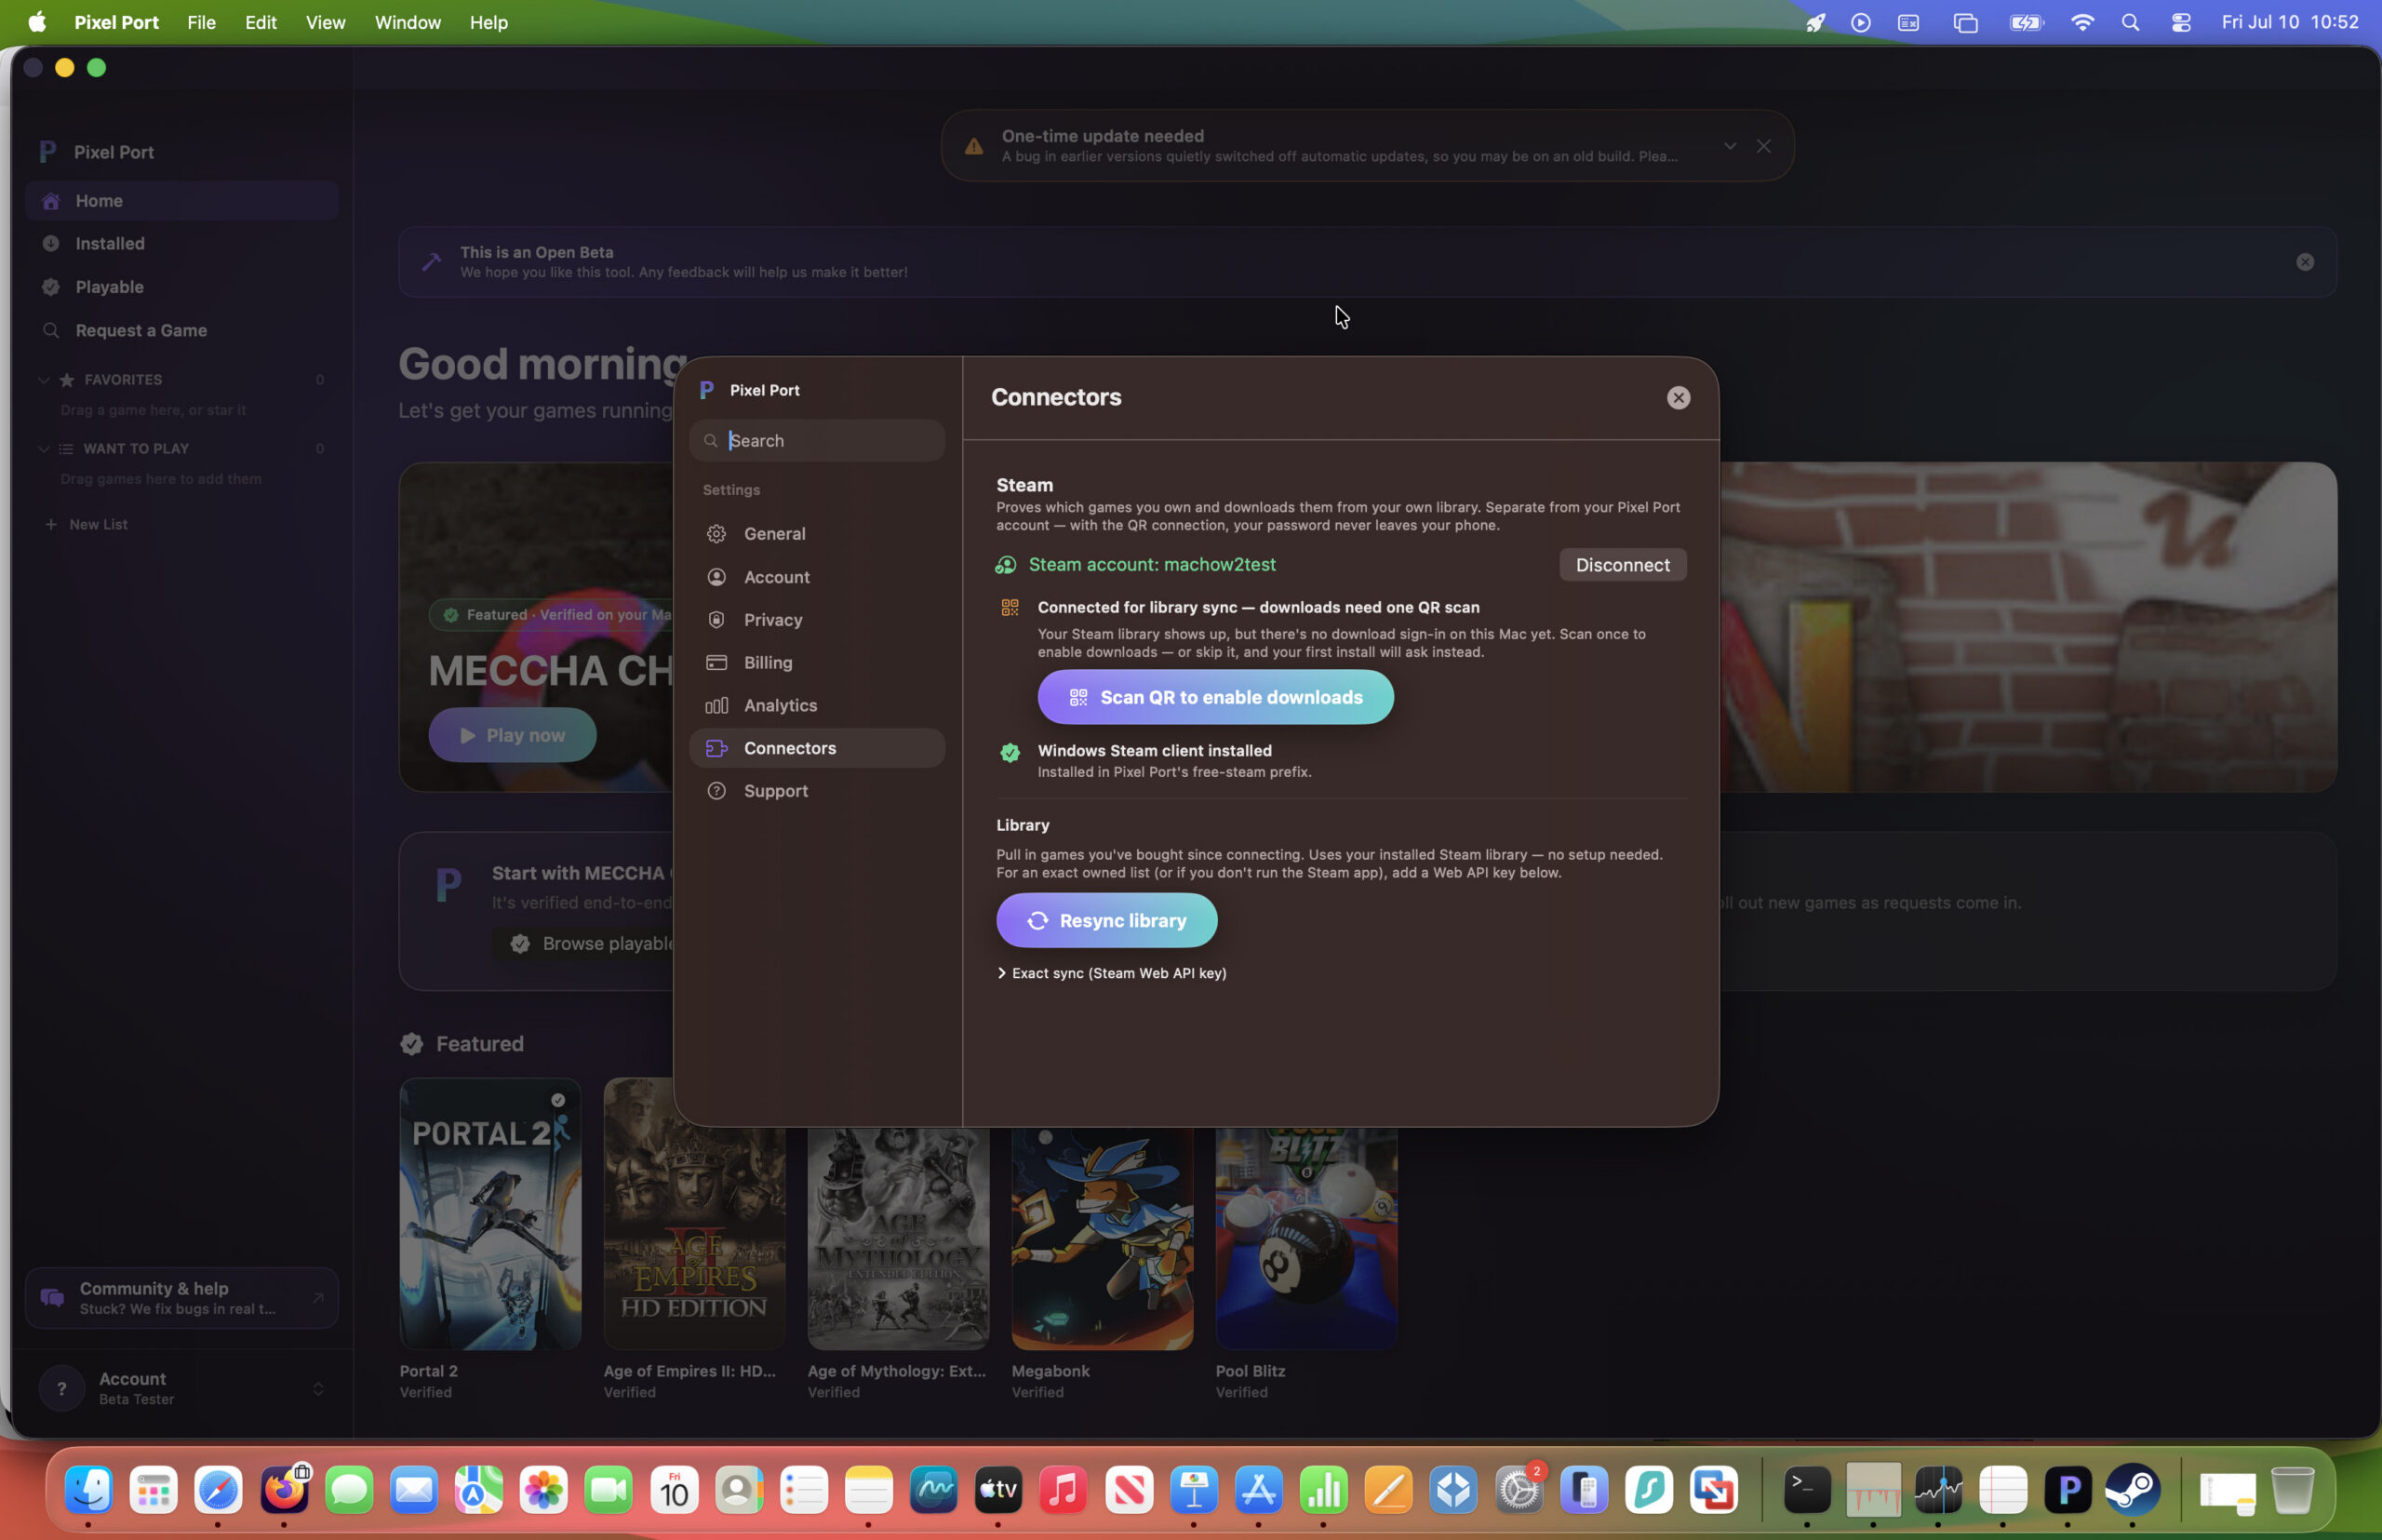Open Megabonk game thumbnail

(1102, 1238)
